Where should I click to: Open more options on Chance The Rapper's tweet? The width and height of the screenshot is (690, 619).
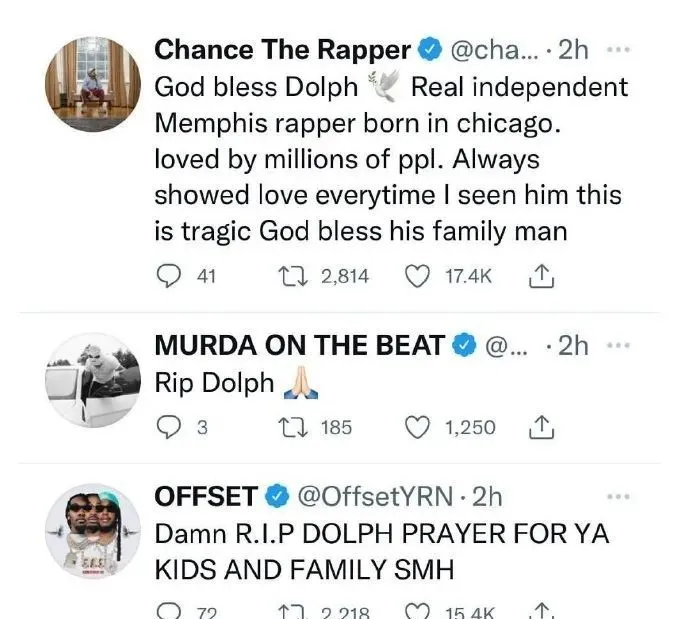620,50
